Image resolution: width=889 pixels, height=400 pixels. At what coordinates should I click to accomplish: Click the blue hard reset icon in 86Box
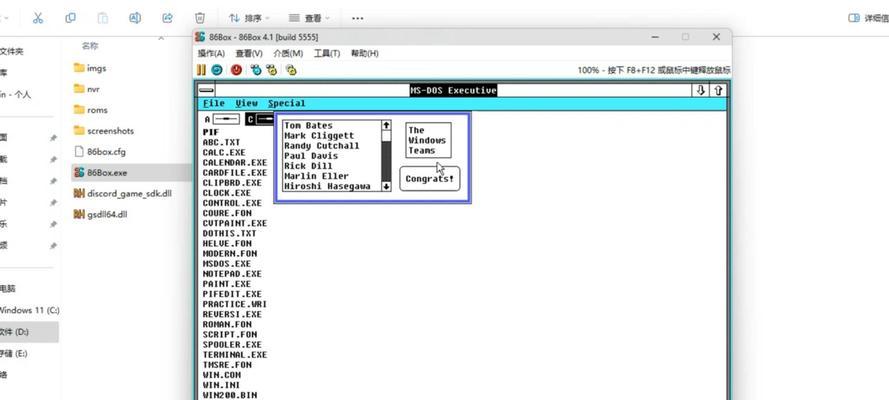click(x=217, y=70)
